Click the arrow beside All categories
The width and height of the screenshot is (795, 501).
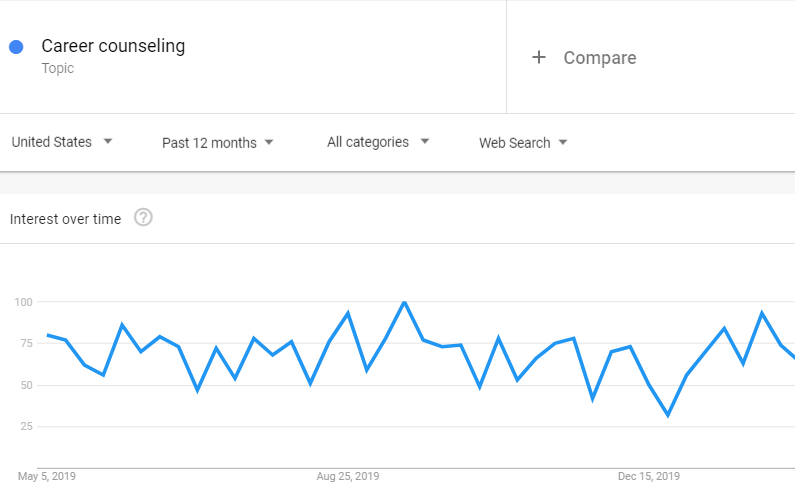[x=425, y=141]
